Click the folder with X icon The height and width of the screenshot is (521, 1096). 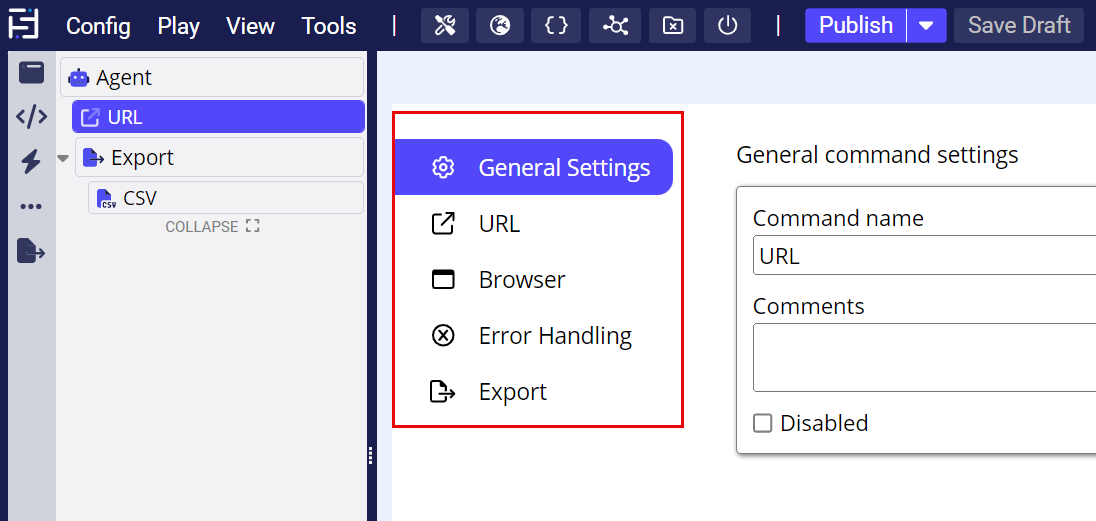(x=673, y=26)
